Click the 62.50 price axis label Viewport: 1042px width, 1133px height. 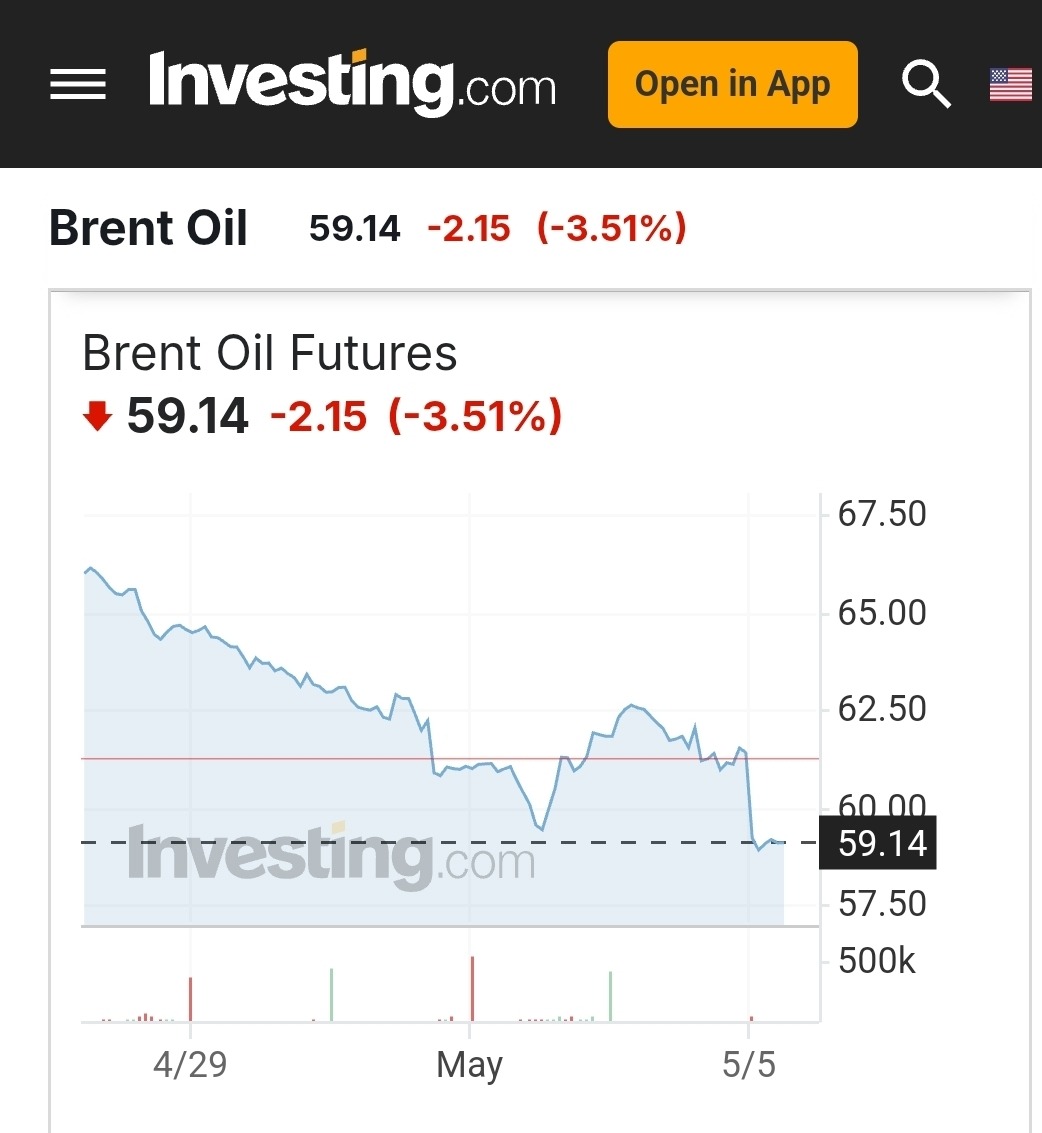882,709
